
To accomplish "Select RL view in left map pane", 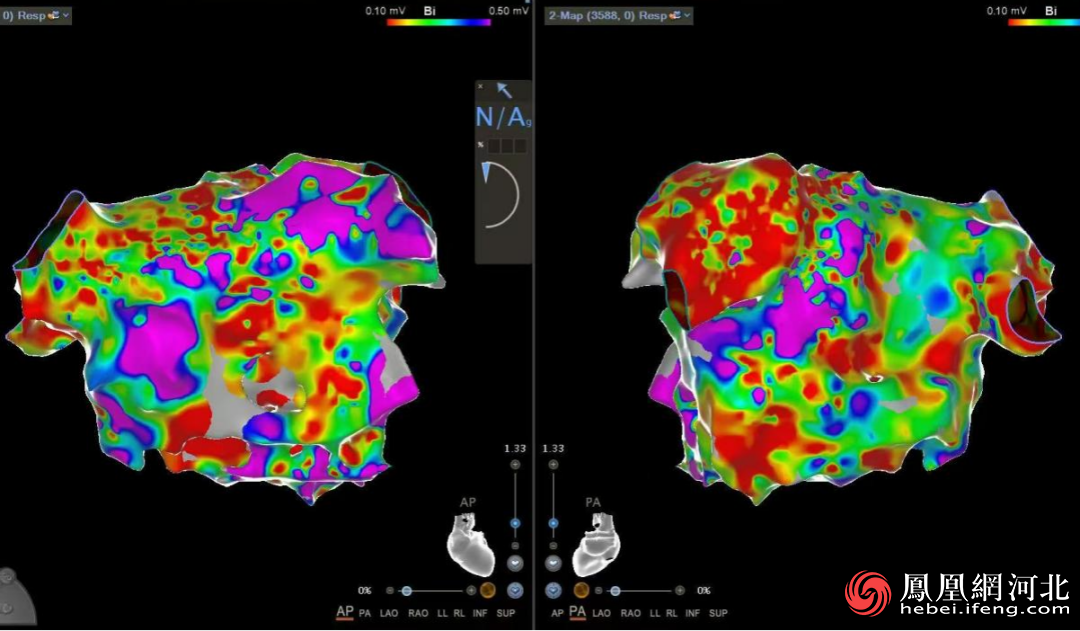I will pos(459,613).
